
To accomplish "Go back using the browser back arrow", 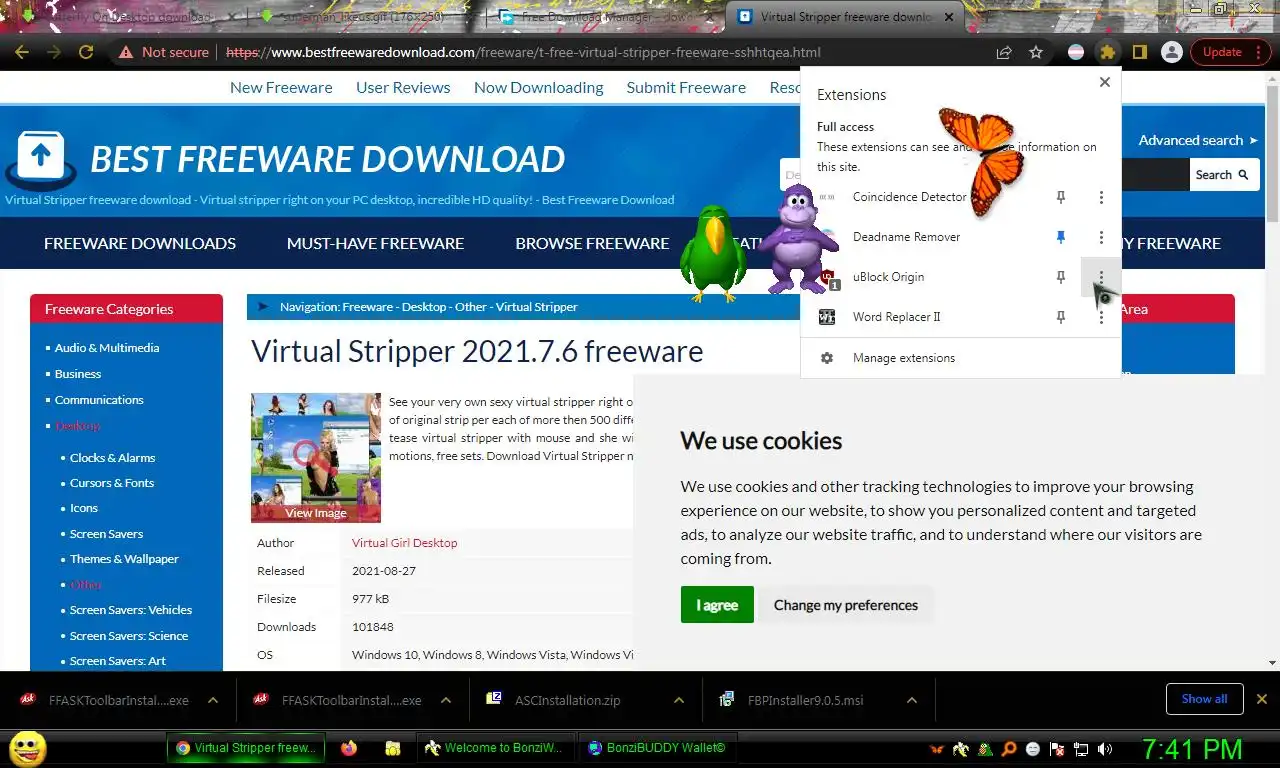I will (x=22, y=52).
